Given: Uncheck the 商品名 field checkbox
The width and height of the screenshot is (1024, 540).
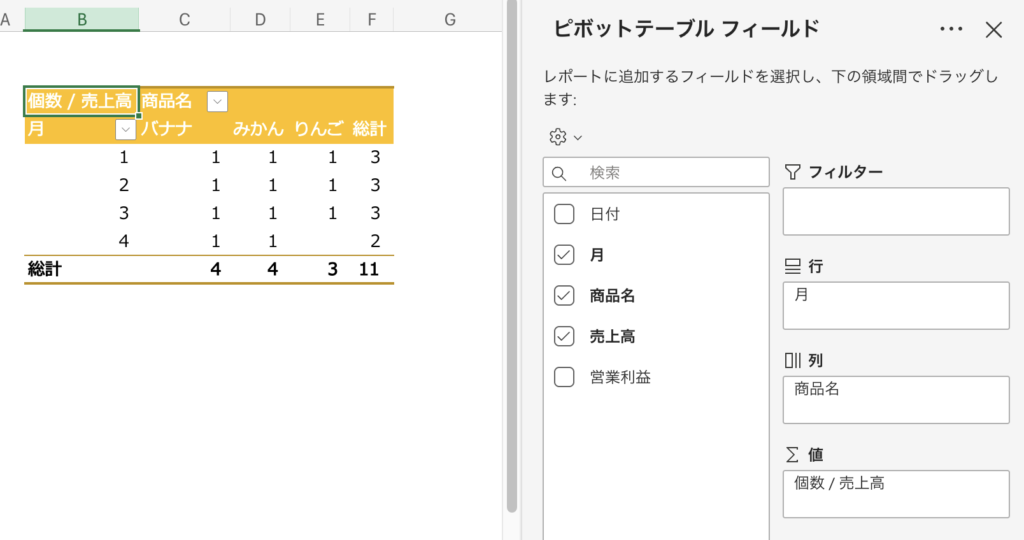Looking at the screenshot, I should pos(564,296).
